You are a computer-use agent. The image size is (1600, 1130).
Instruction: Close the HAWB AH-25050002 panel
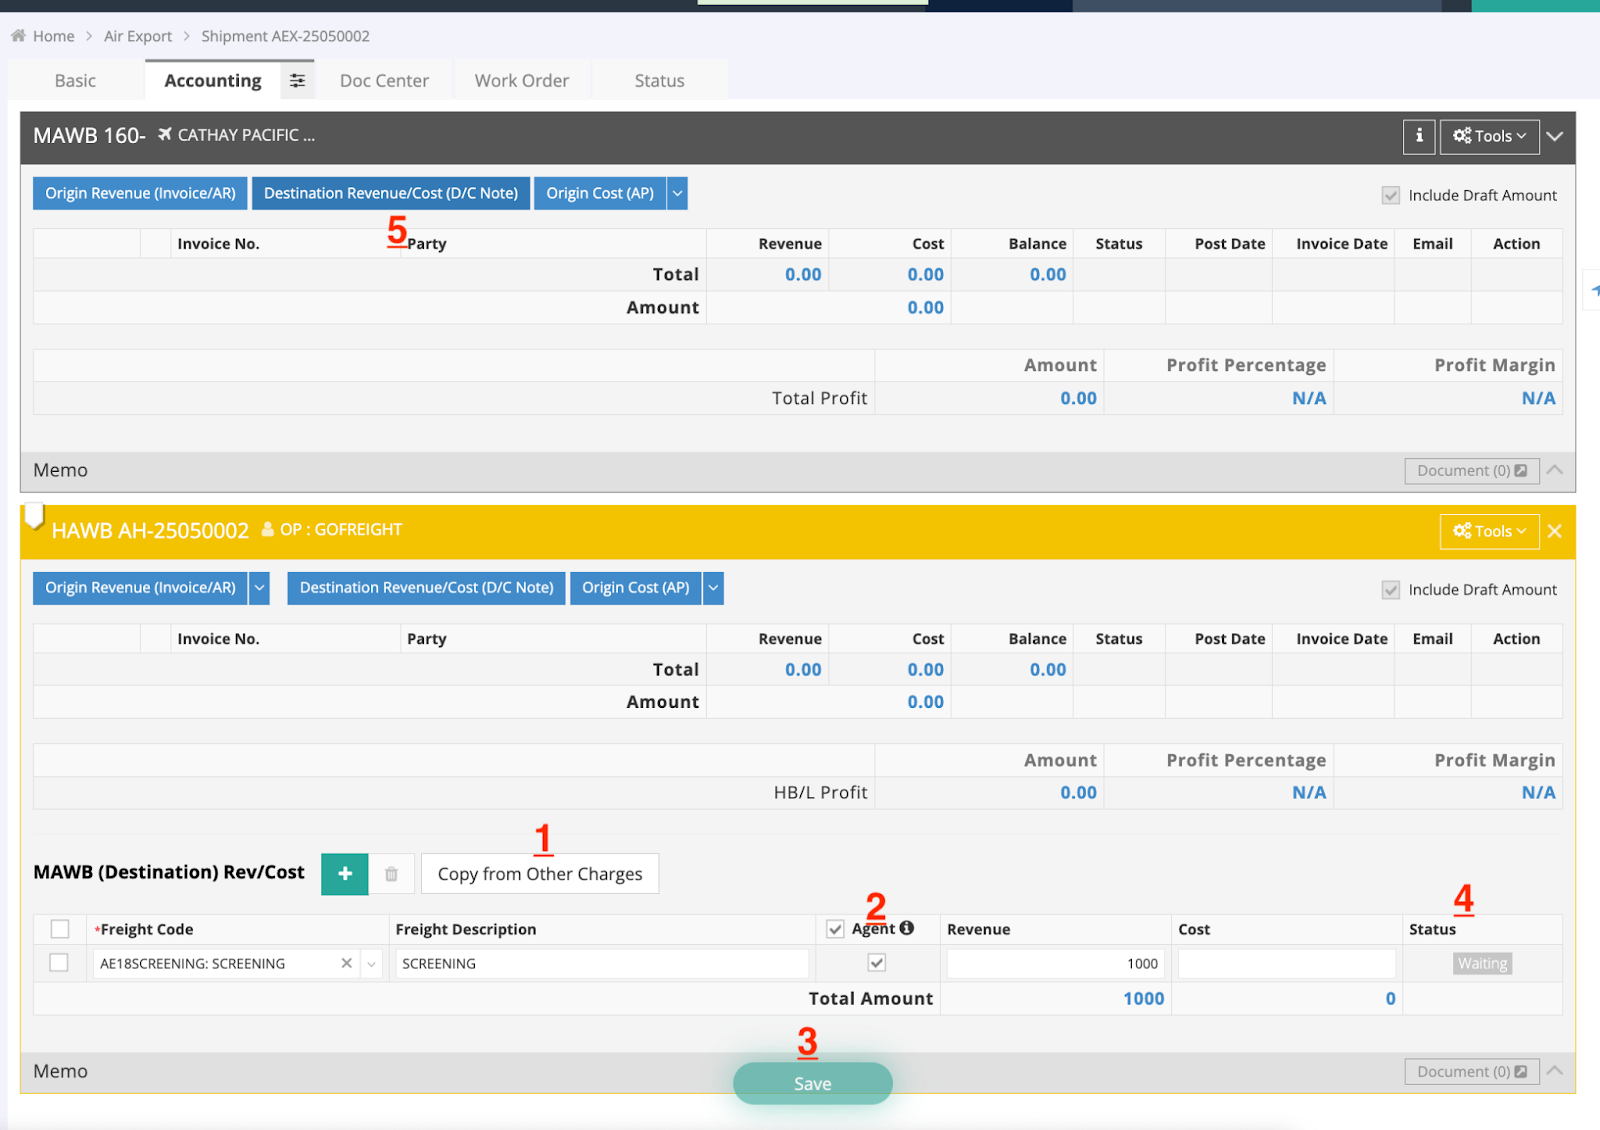click(1554, 531)
